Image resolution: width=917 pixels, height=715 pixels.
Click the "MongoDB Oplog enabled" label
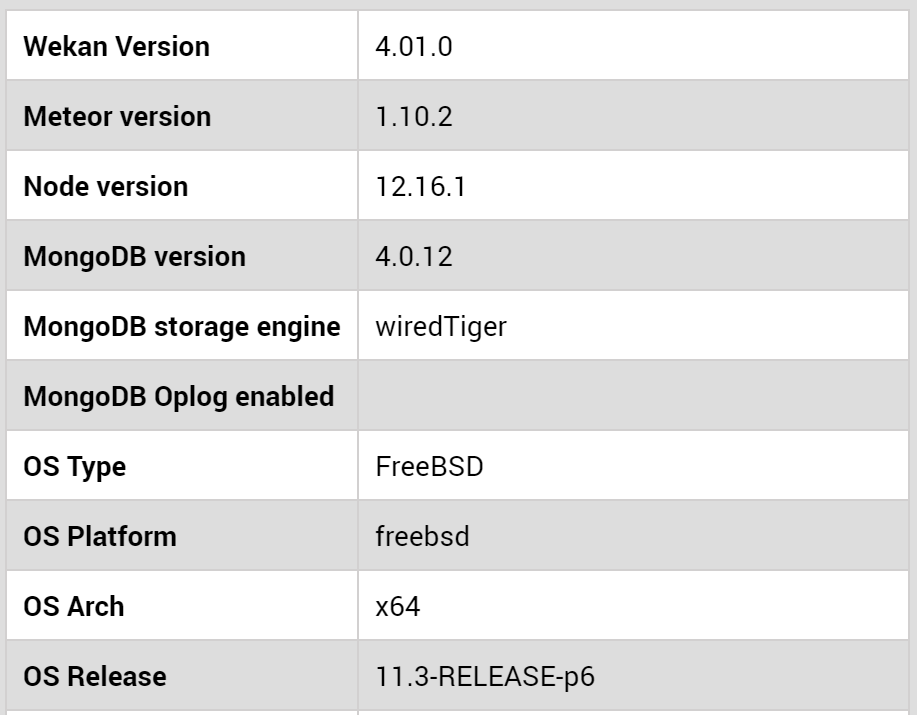(x=178, y=397)
